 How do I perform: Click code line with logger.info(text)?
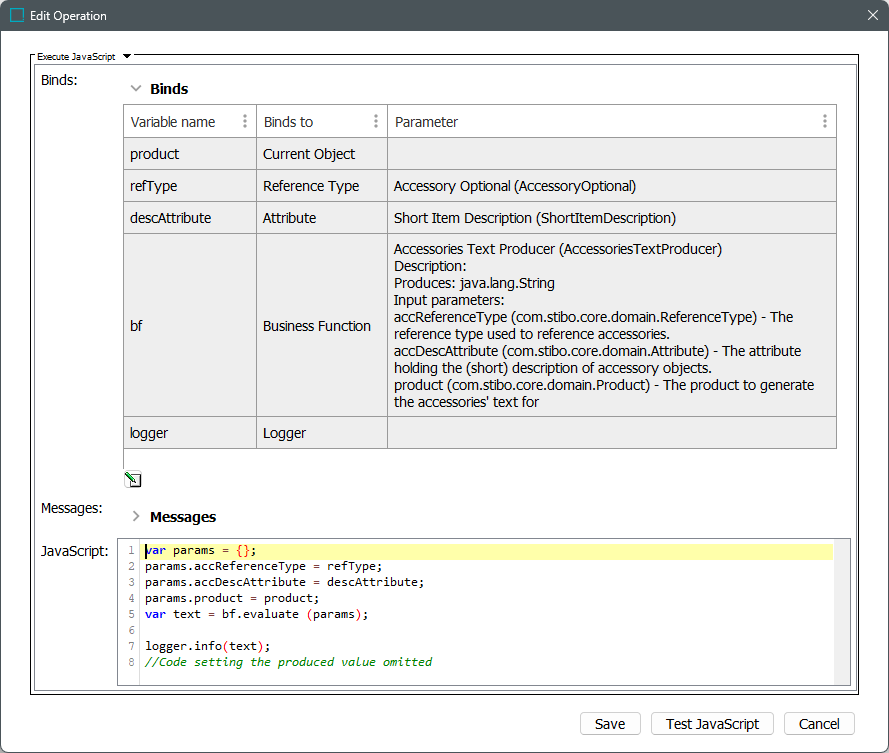point(207,646)
